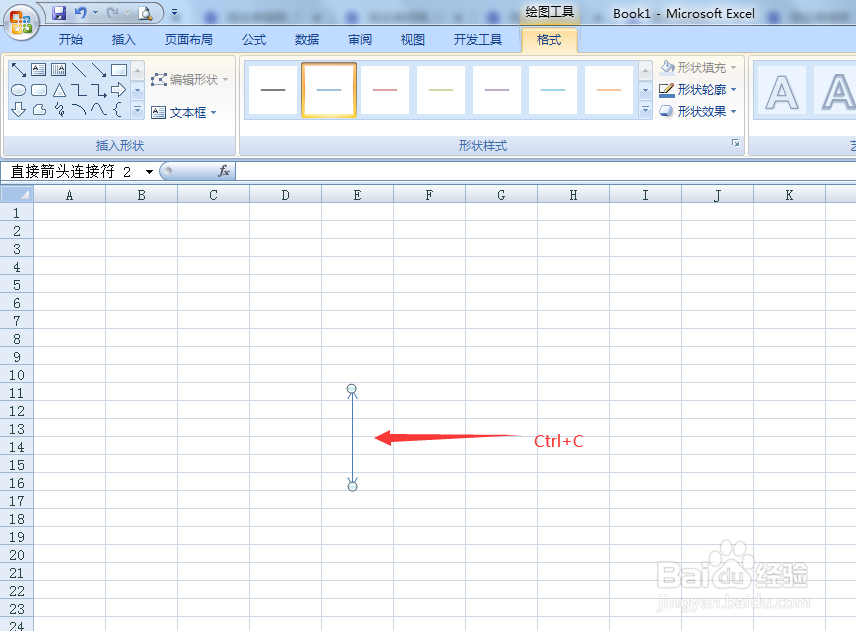Viewport: 856px width, 631px height.
Task: Select the rounded rectangle shape
Action: 39,90
